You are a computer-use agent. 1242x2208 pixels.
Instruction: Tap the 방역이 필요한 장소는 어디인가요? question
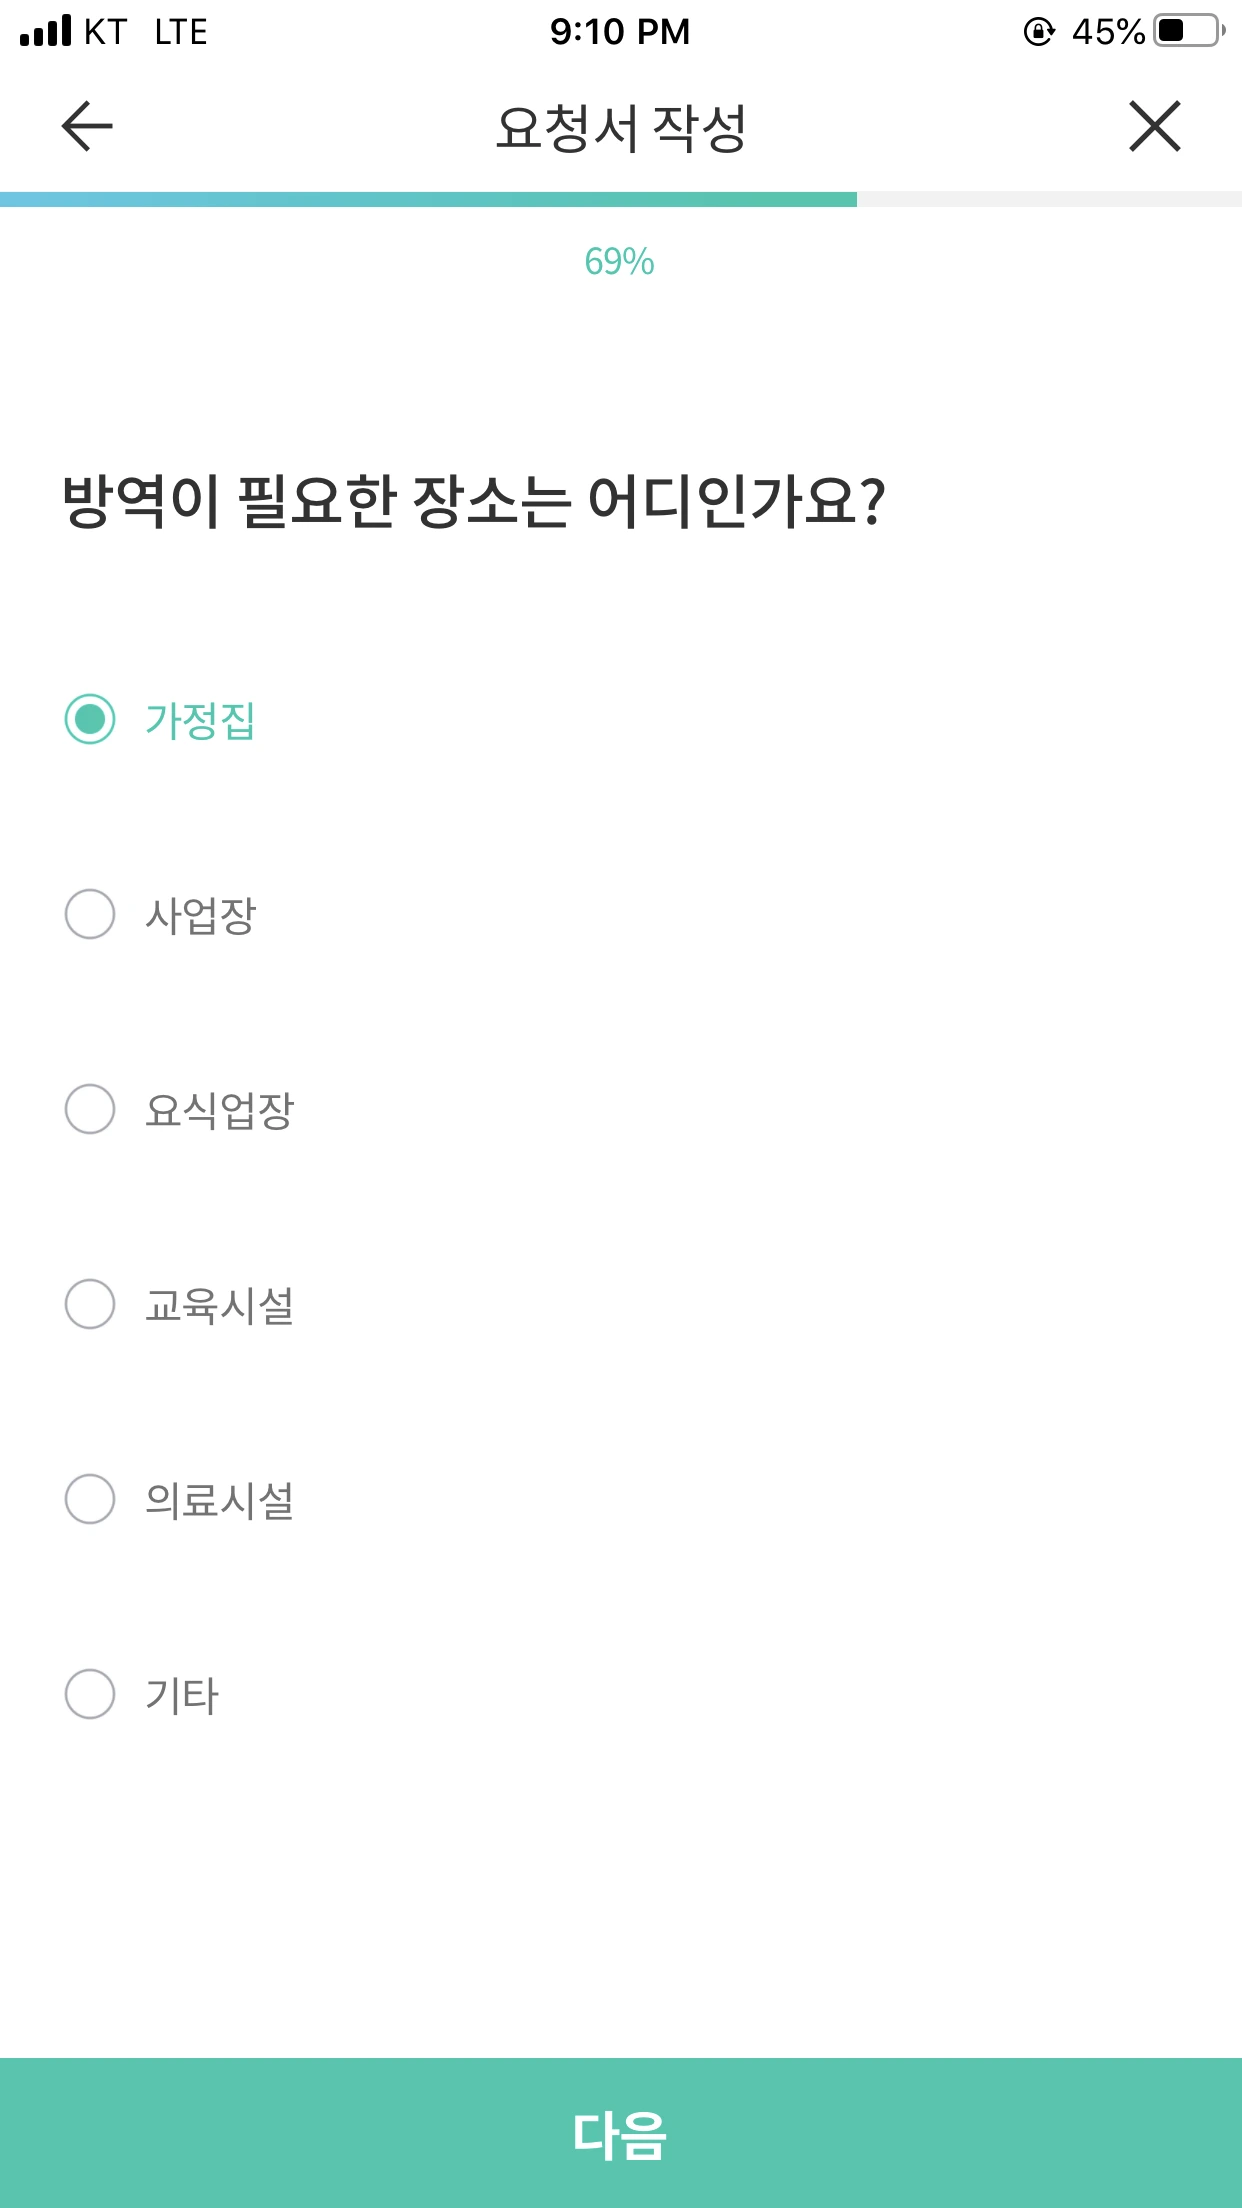[x=473, y=501]
